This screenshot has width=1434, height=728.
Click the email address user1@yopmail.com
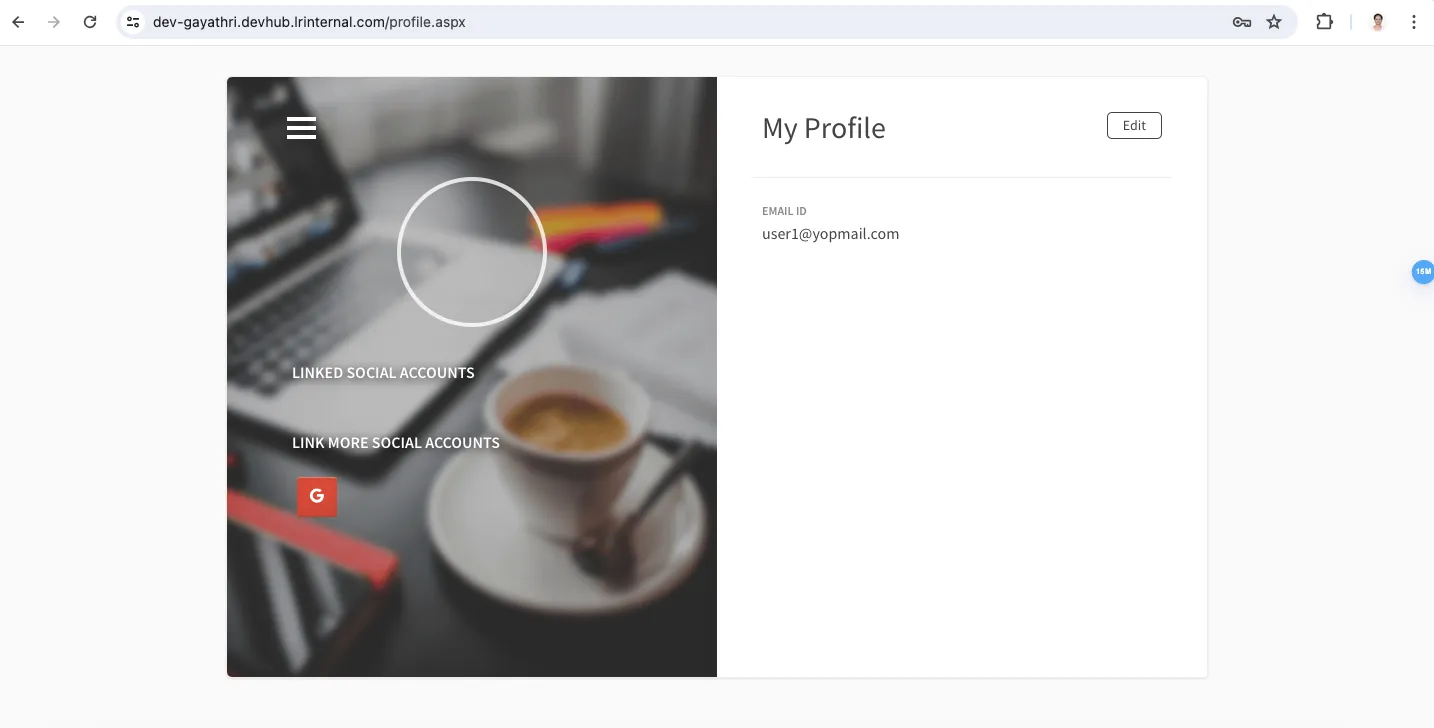point(830,233)
